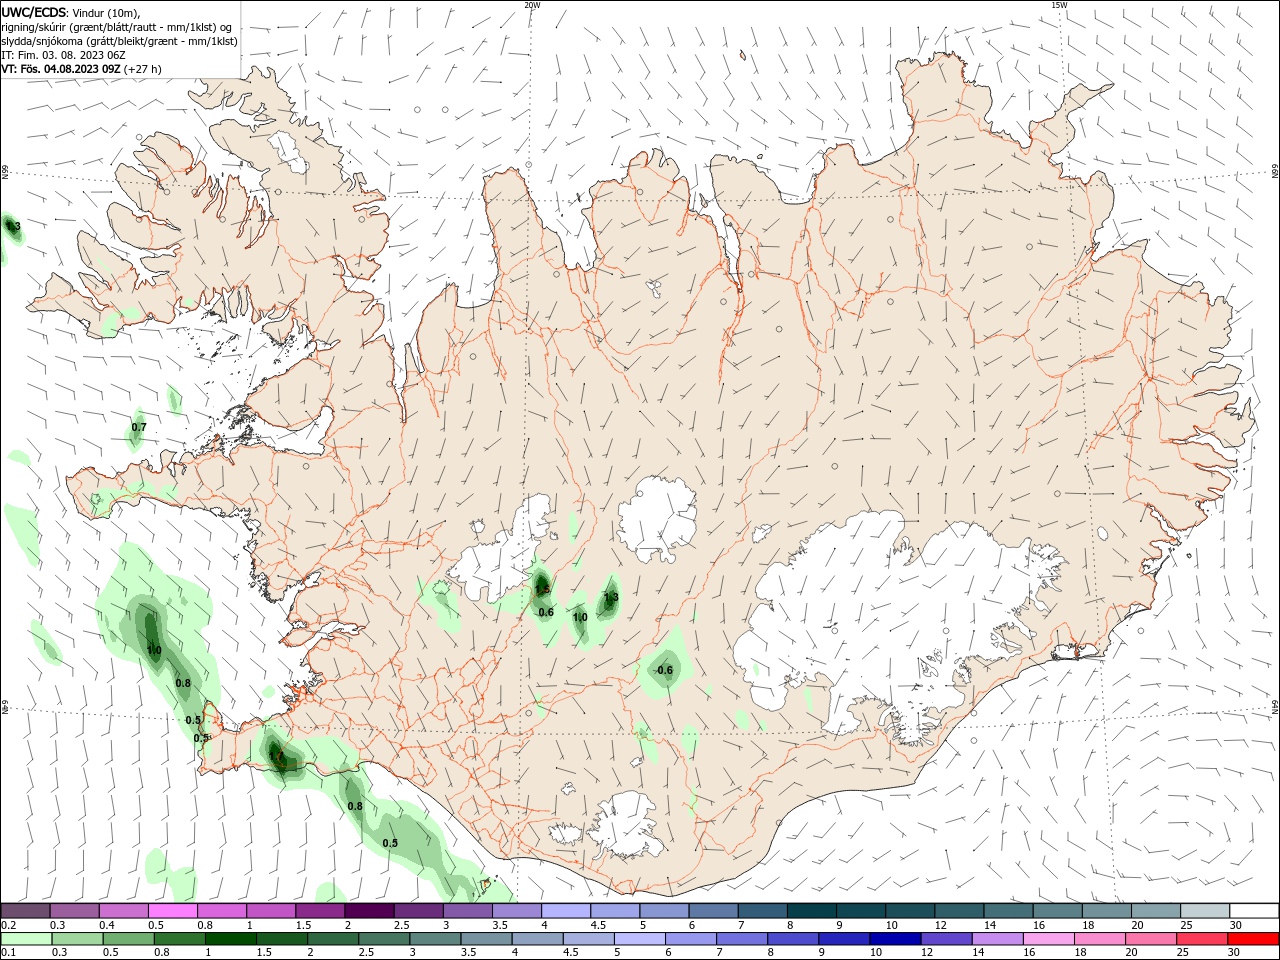Click the '15W' longitude label

pos(1060,5)
